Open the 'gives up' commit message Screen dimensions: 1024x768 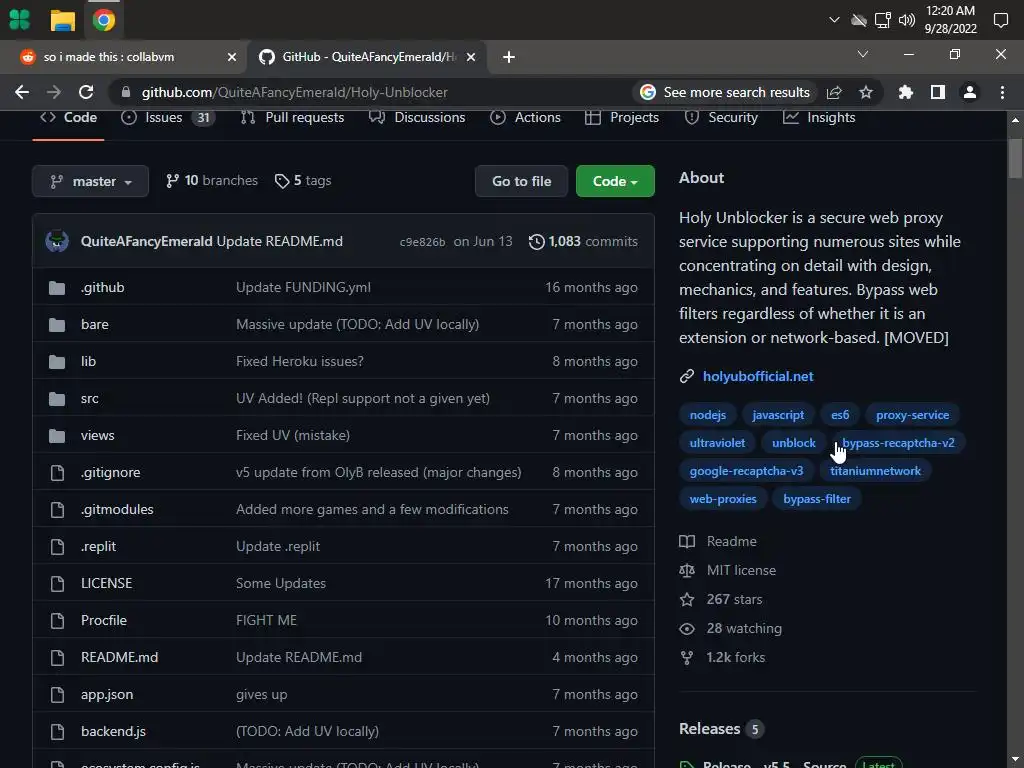261,694
